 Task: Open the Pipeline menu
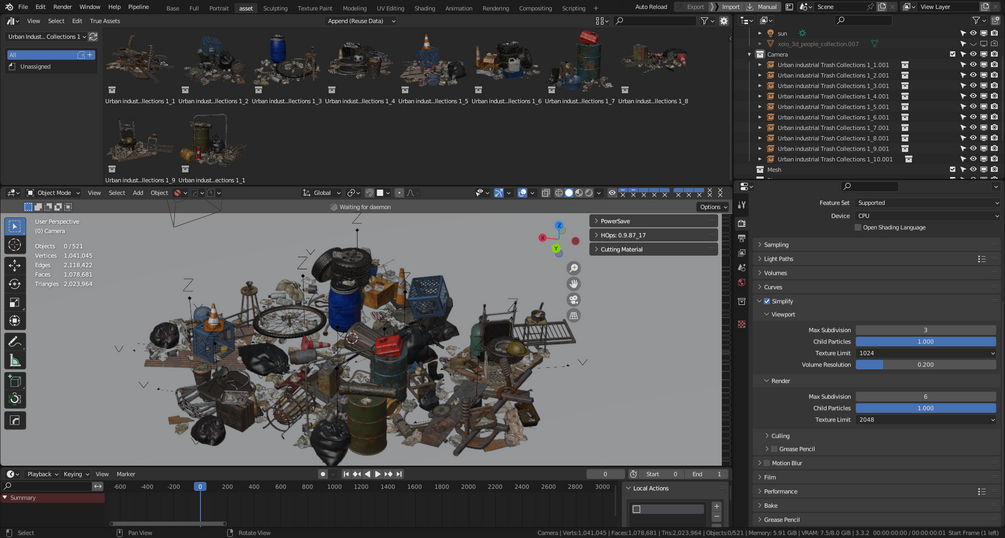click(x=138, y=7)
